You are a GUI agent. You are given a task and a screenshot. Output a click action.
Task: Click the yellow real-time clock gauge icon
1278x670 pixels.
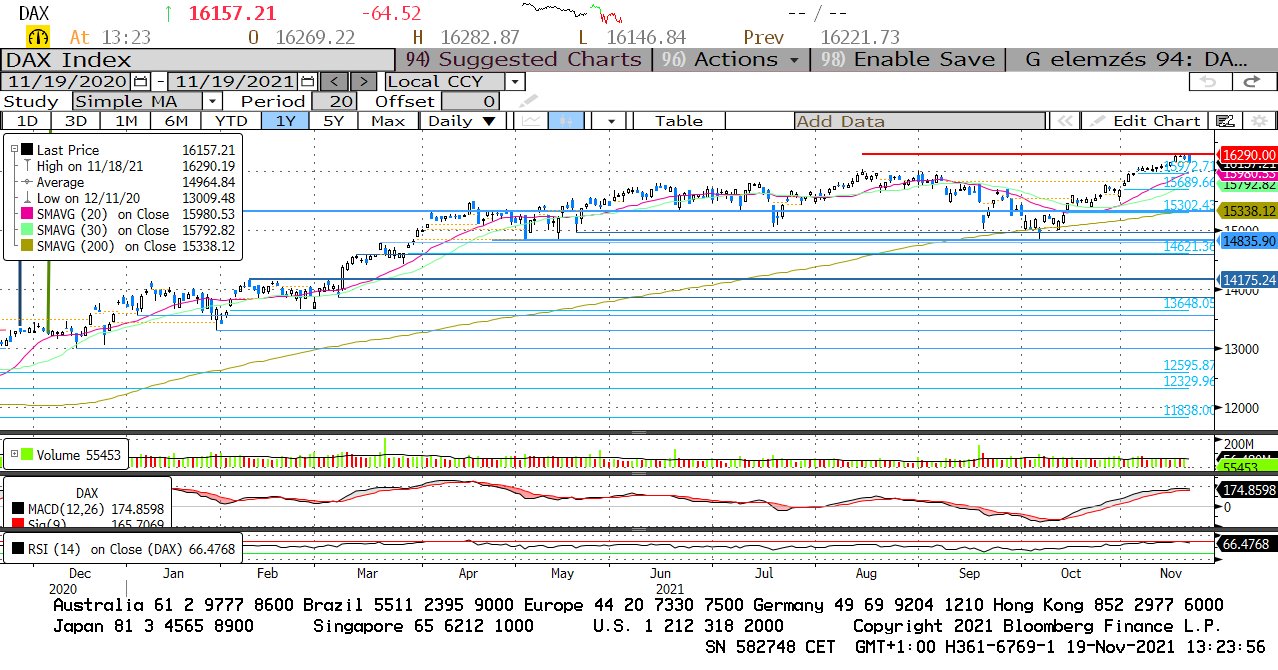click(37, 37)
